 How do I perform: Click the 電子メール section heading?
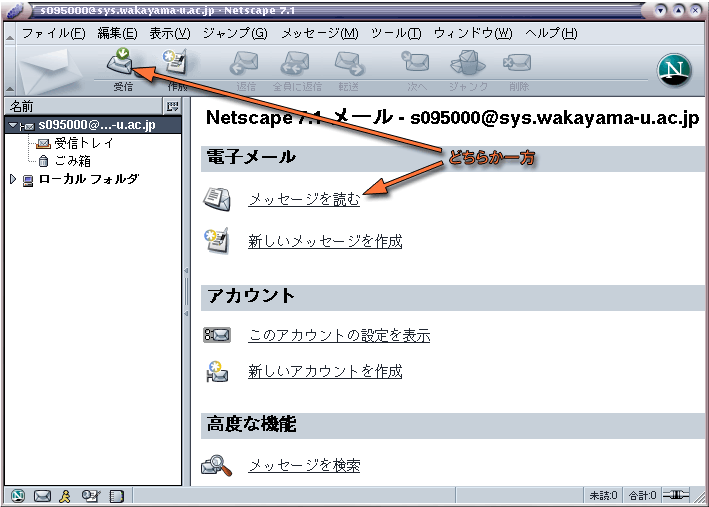pos(251,157)
